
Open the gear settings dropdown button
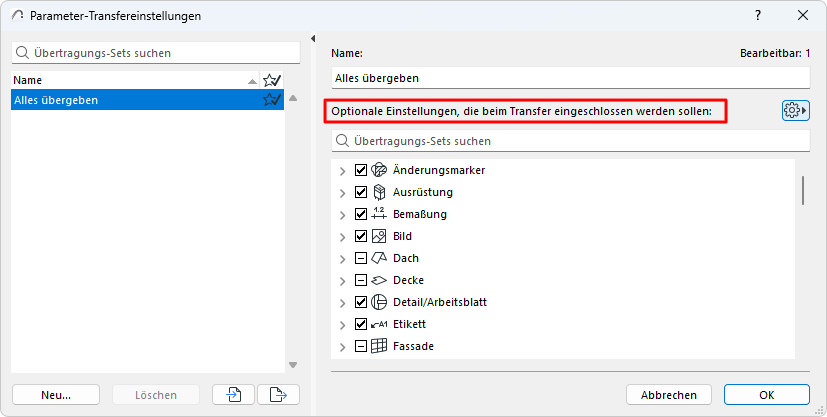795,110
